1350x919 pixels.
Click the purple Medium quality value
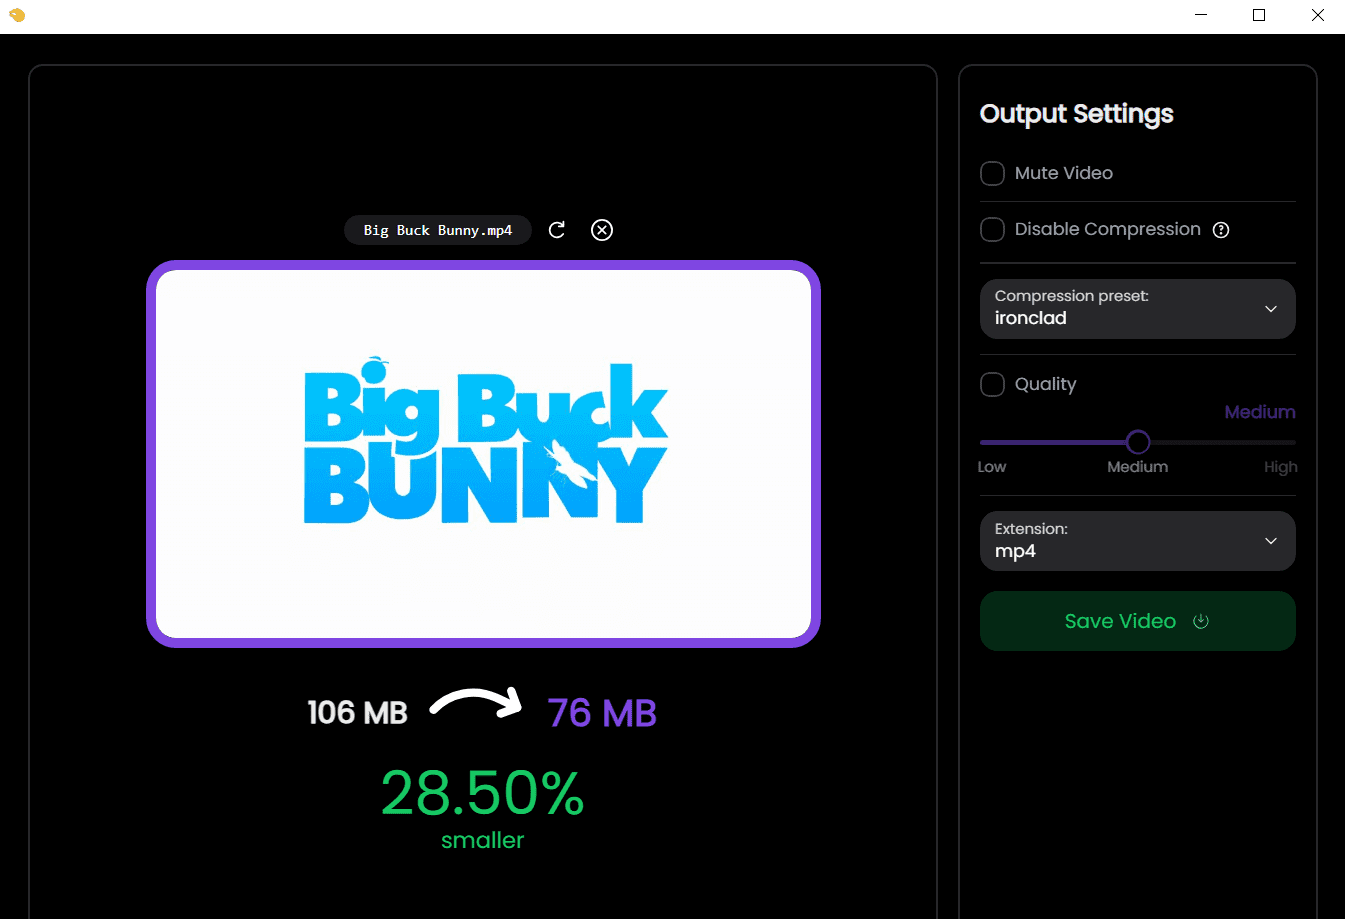click(1260, 412)
